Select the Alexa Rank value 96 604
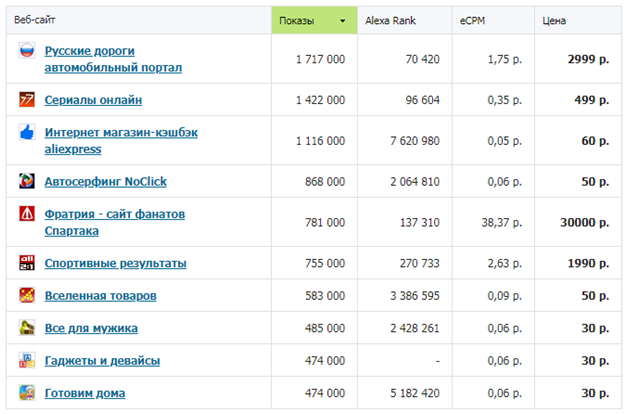 (423, 100)
